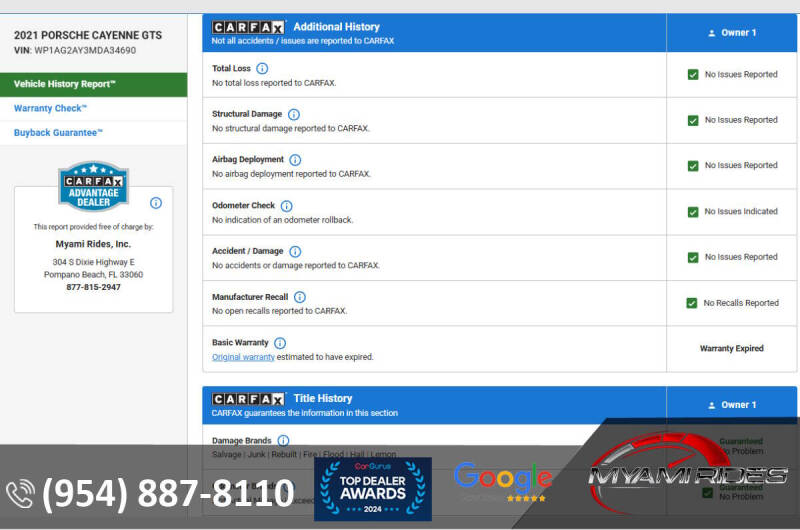Click Basic Warranty info icon

pyautogui.click(x=280, y=343)
